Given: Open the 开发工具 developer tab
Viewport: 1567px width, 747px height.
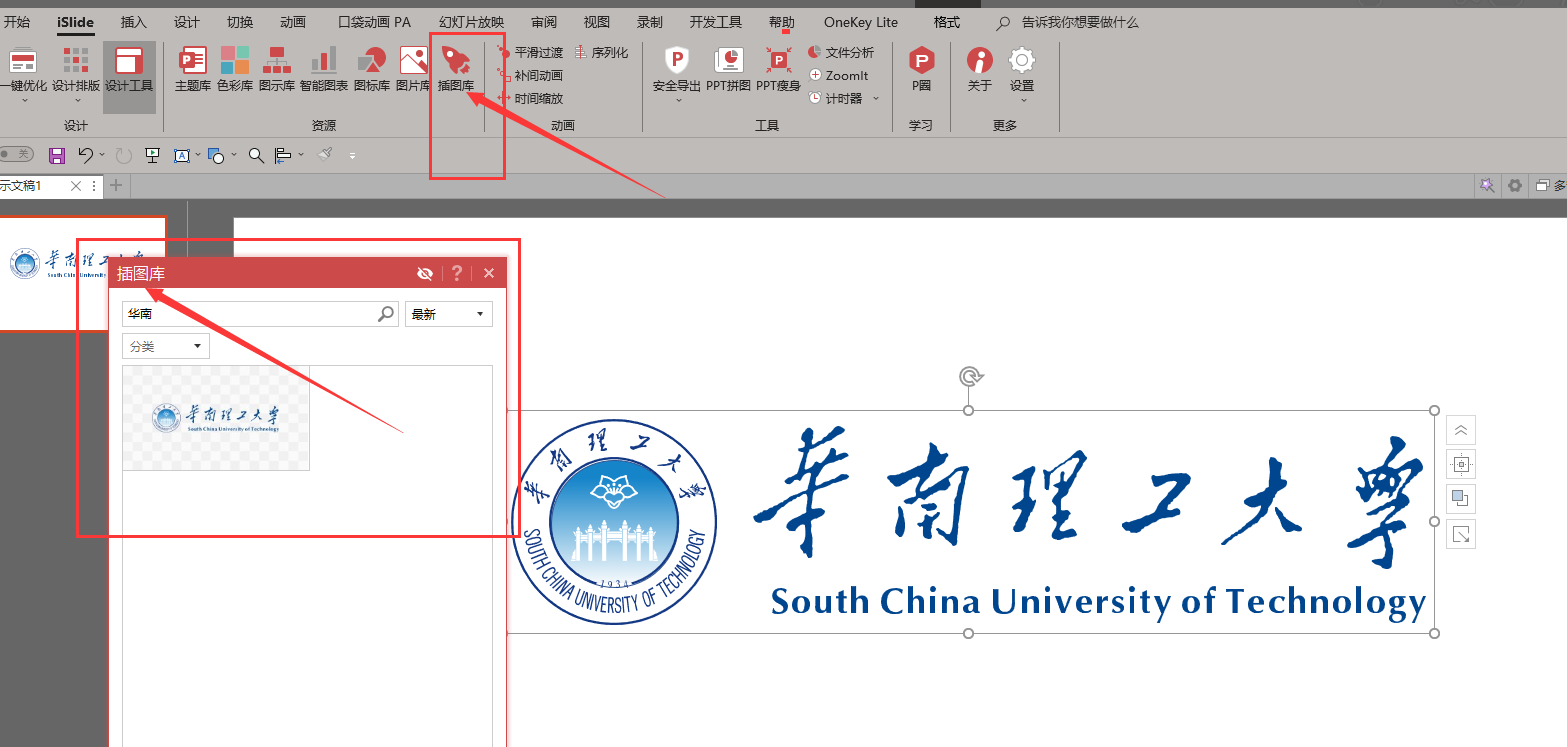Looking at the screenshot, I should [716, 22].
